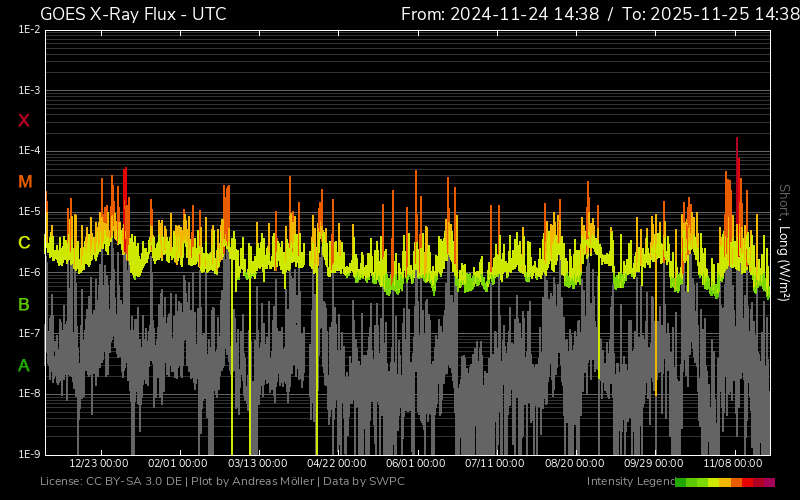Click the Intensity Legend color gradient bar
Viewport: 800px width, 500px height.
pyautogui.click(x=724, y=482)
